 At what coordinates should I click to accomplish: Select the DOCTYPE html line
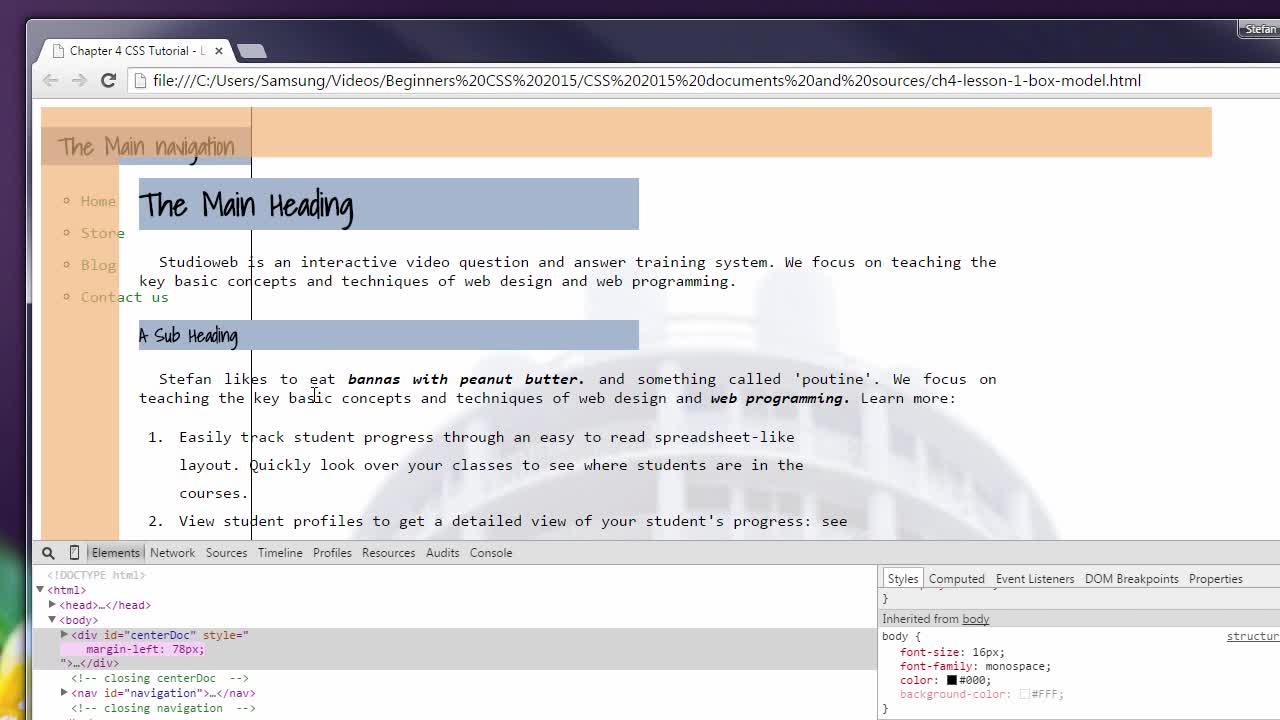(x=96, y=575)
